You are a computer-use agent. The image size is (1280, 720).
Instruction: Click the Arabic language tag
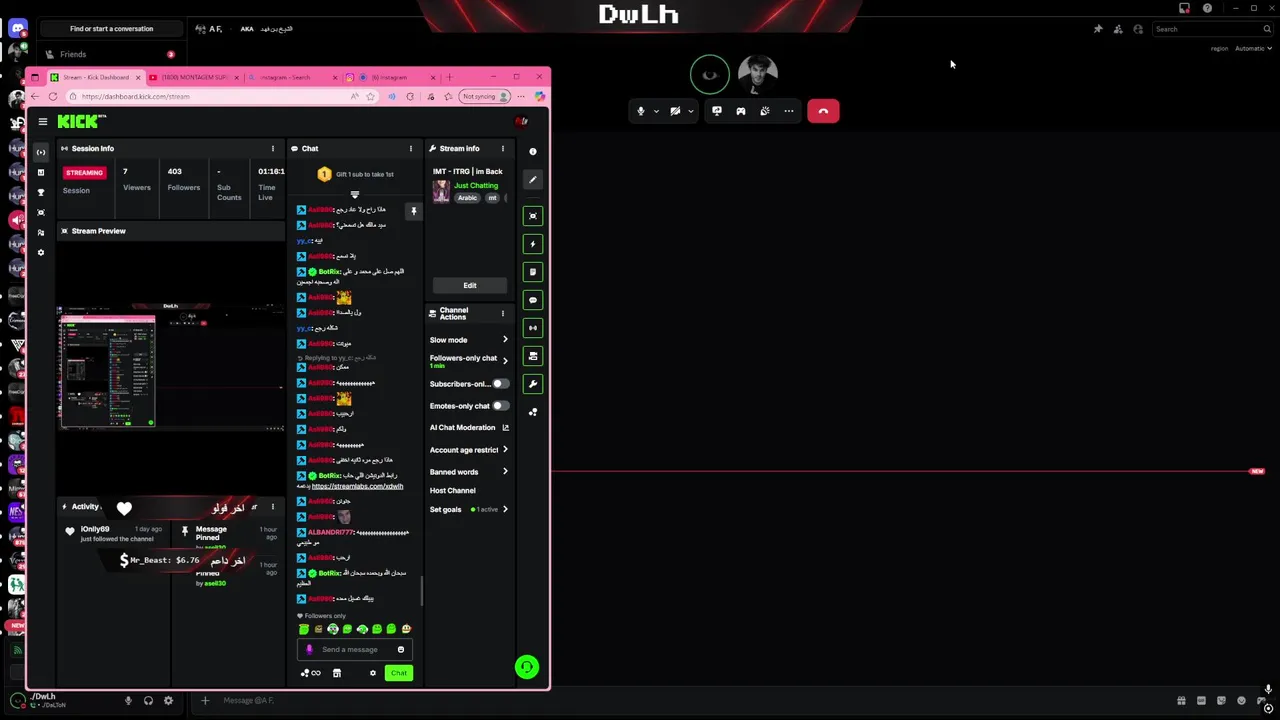467,198
